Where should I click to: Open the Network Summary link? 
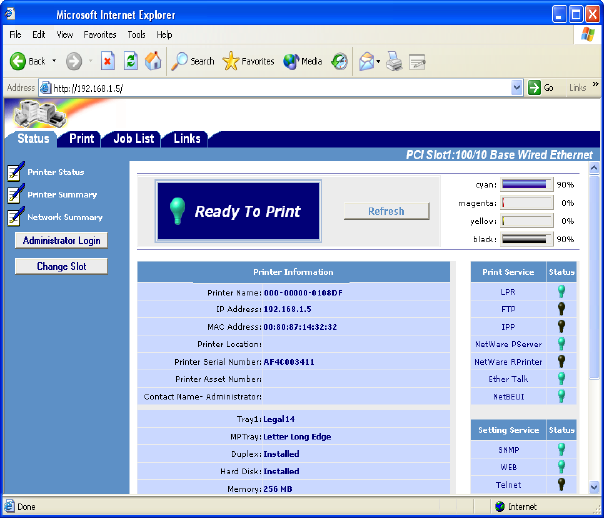point(64,217)
